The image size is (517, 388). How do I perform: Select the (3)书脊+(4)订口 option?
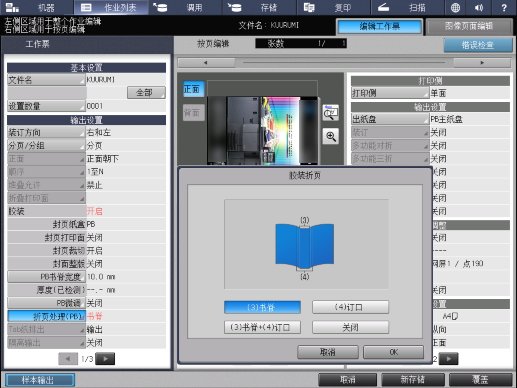262,327
